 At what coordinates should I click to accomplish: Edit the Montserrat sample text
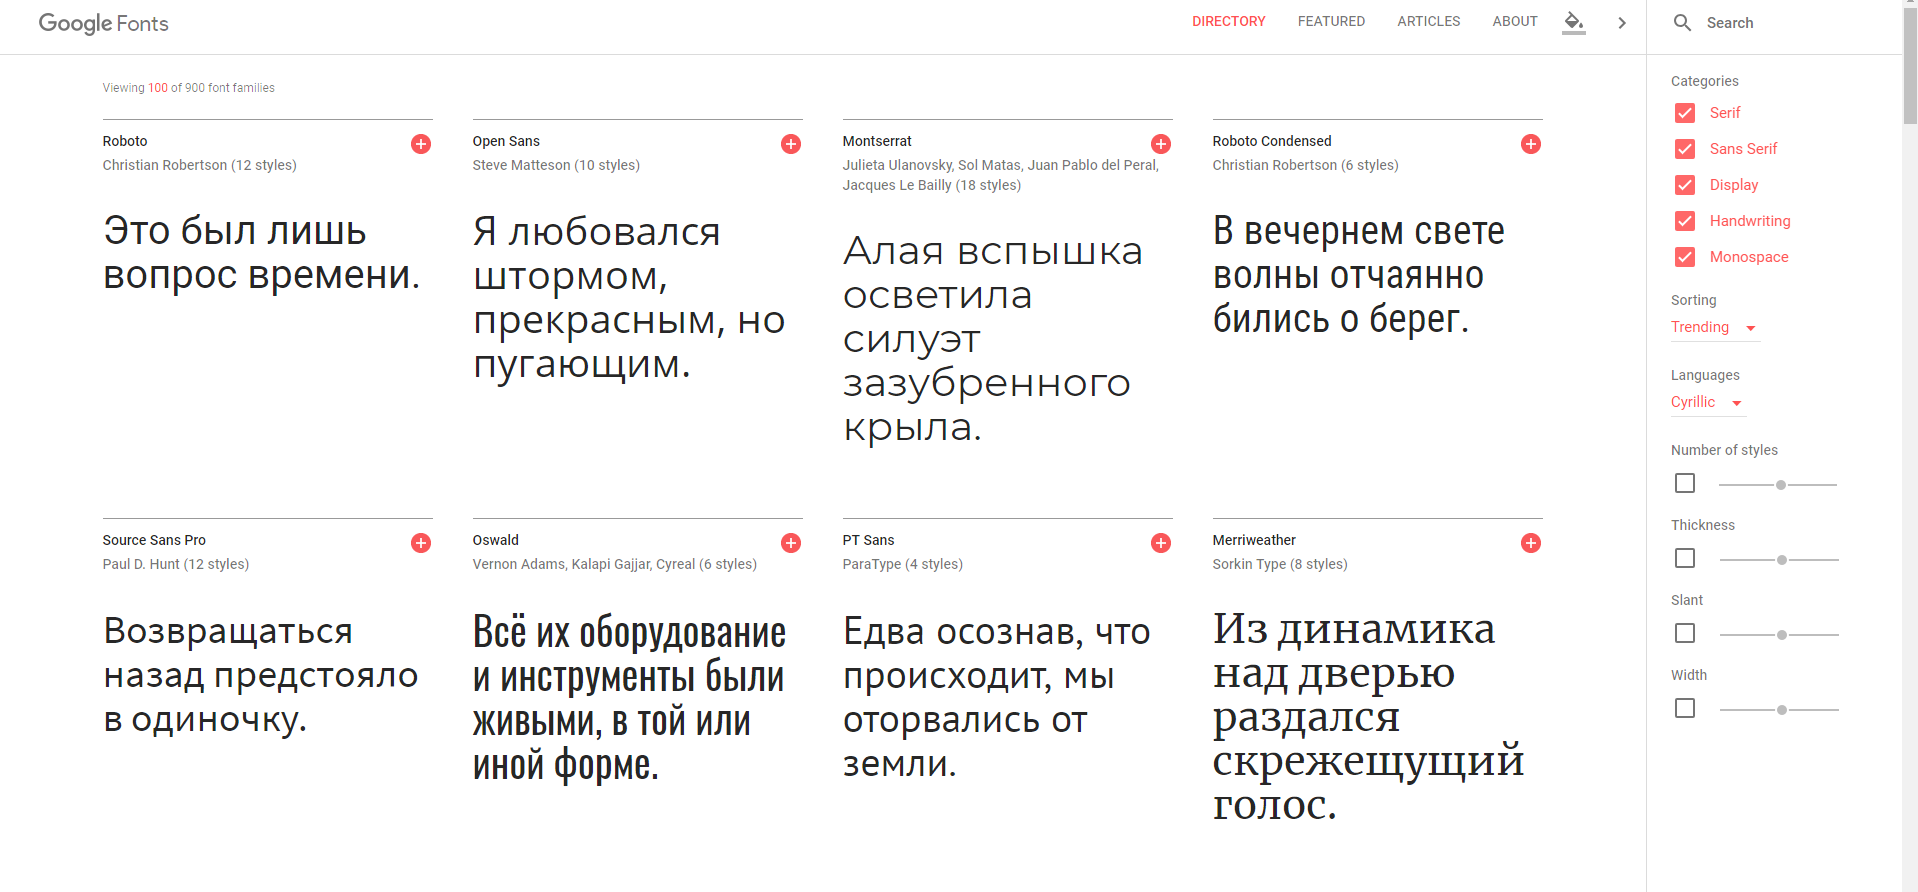993,339
